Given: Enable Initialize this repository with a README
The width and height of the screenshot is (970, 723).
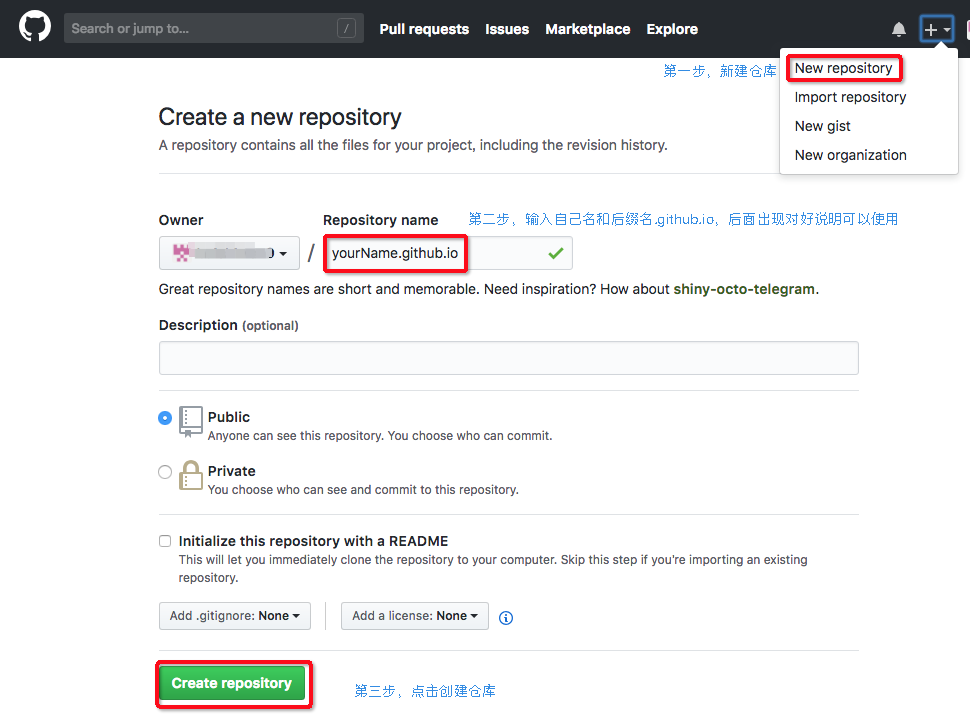Looking at the screenshot, I should point(165,541).
